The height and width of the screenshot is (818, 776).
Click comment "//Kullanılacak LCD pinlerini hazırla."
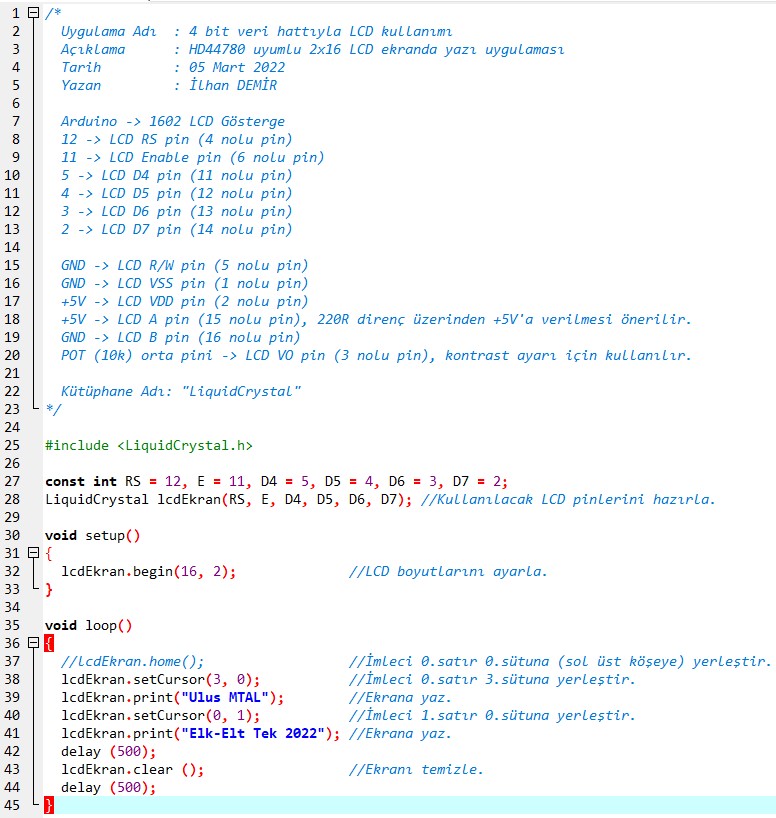point(568,499)
